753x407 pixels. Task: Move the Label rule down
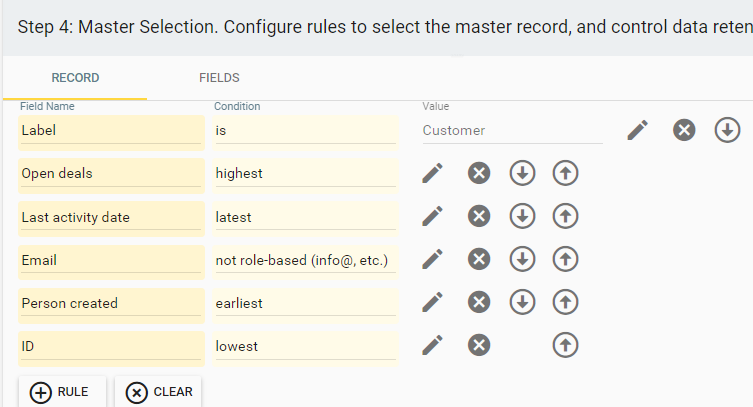click(727, 130)
